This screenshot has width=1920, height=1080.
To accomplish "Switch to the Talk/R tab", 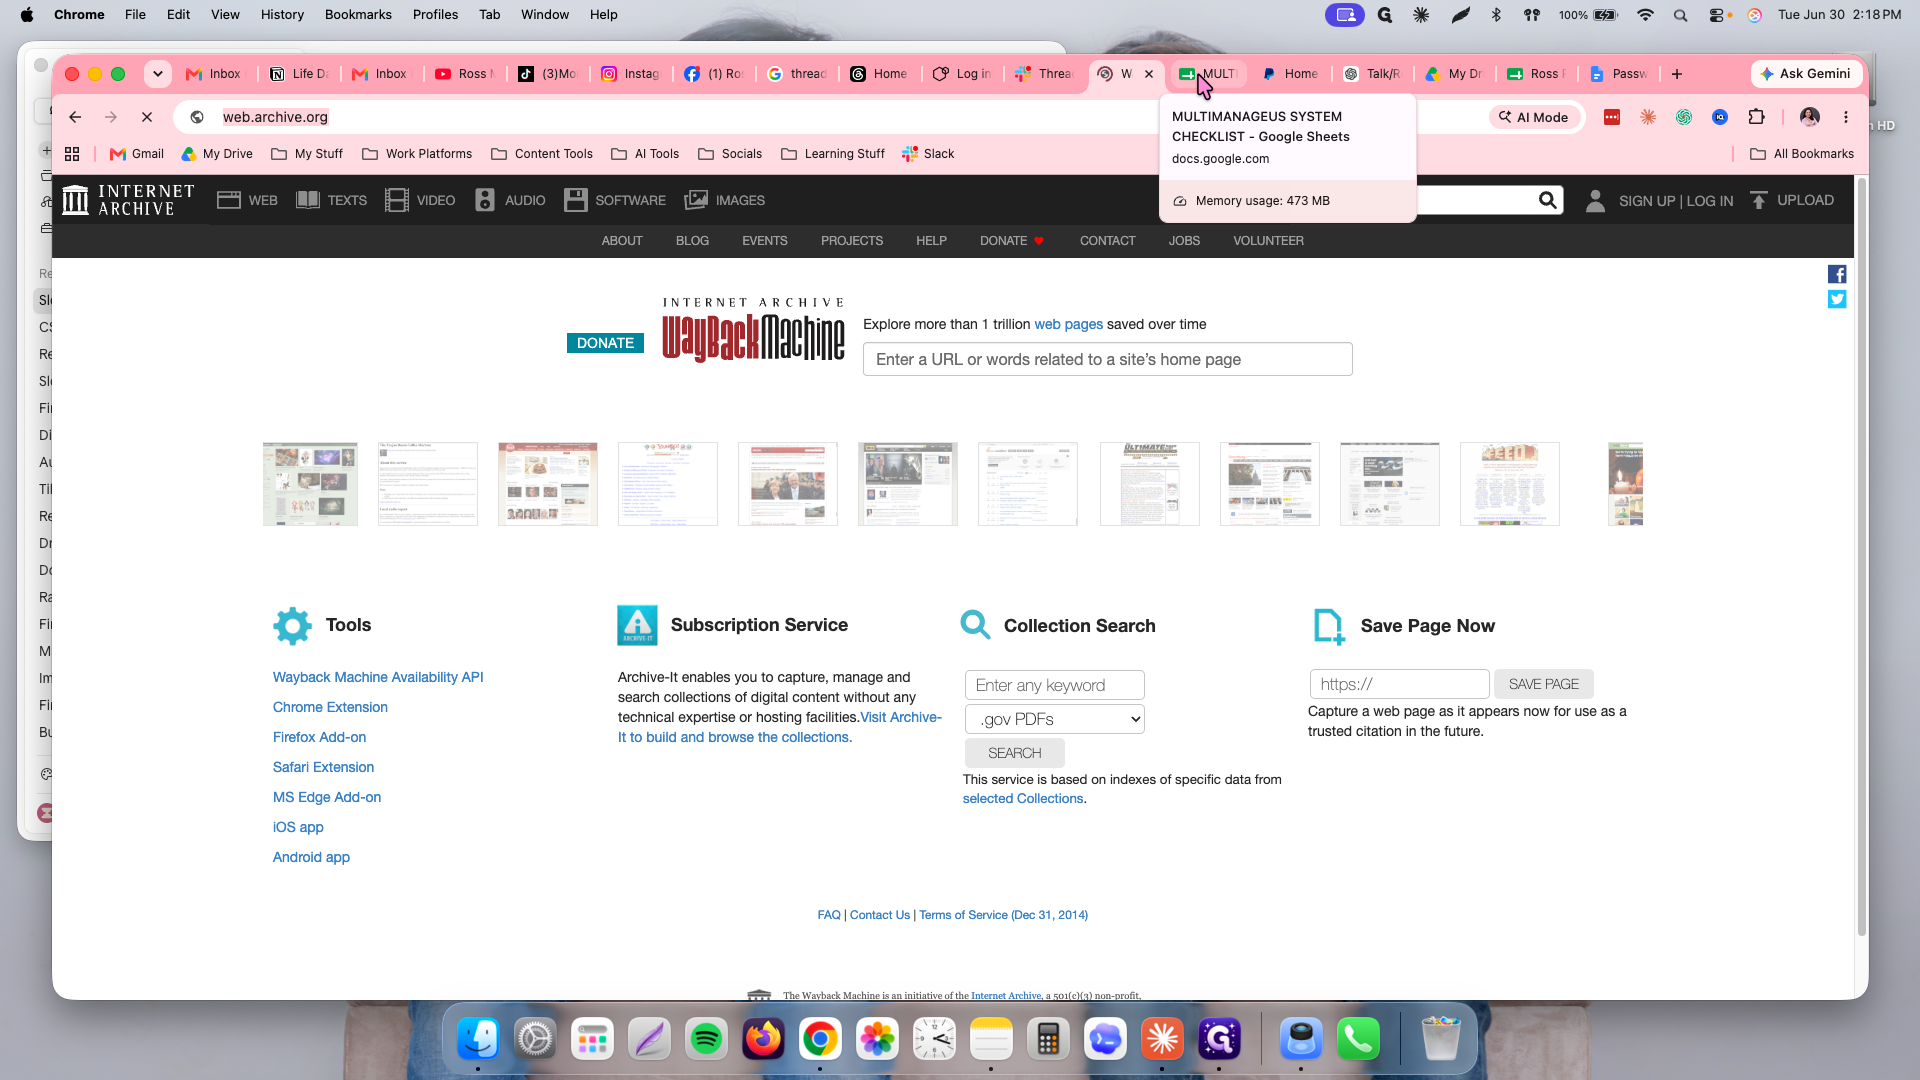I will tap(1372, 74).
